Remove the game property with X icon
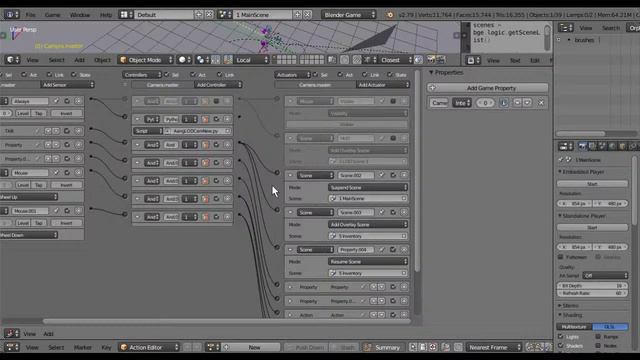 [x=541, y=103]
